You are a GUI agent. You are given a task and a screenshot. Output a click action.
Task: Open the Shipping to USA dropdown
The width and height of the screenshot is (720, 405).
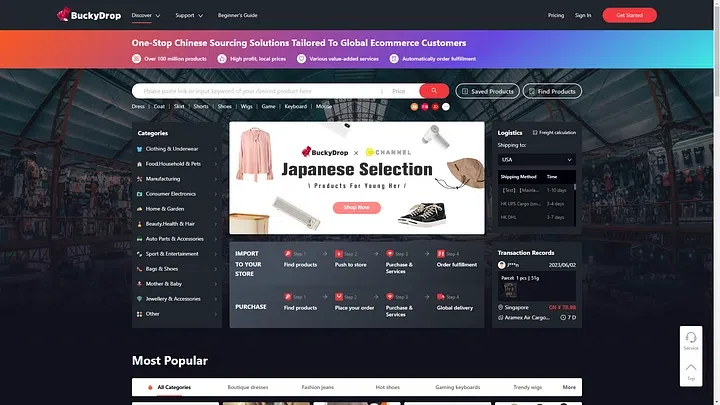537,159
